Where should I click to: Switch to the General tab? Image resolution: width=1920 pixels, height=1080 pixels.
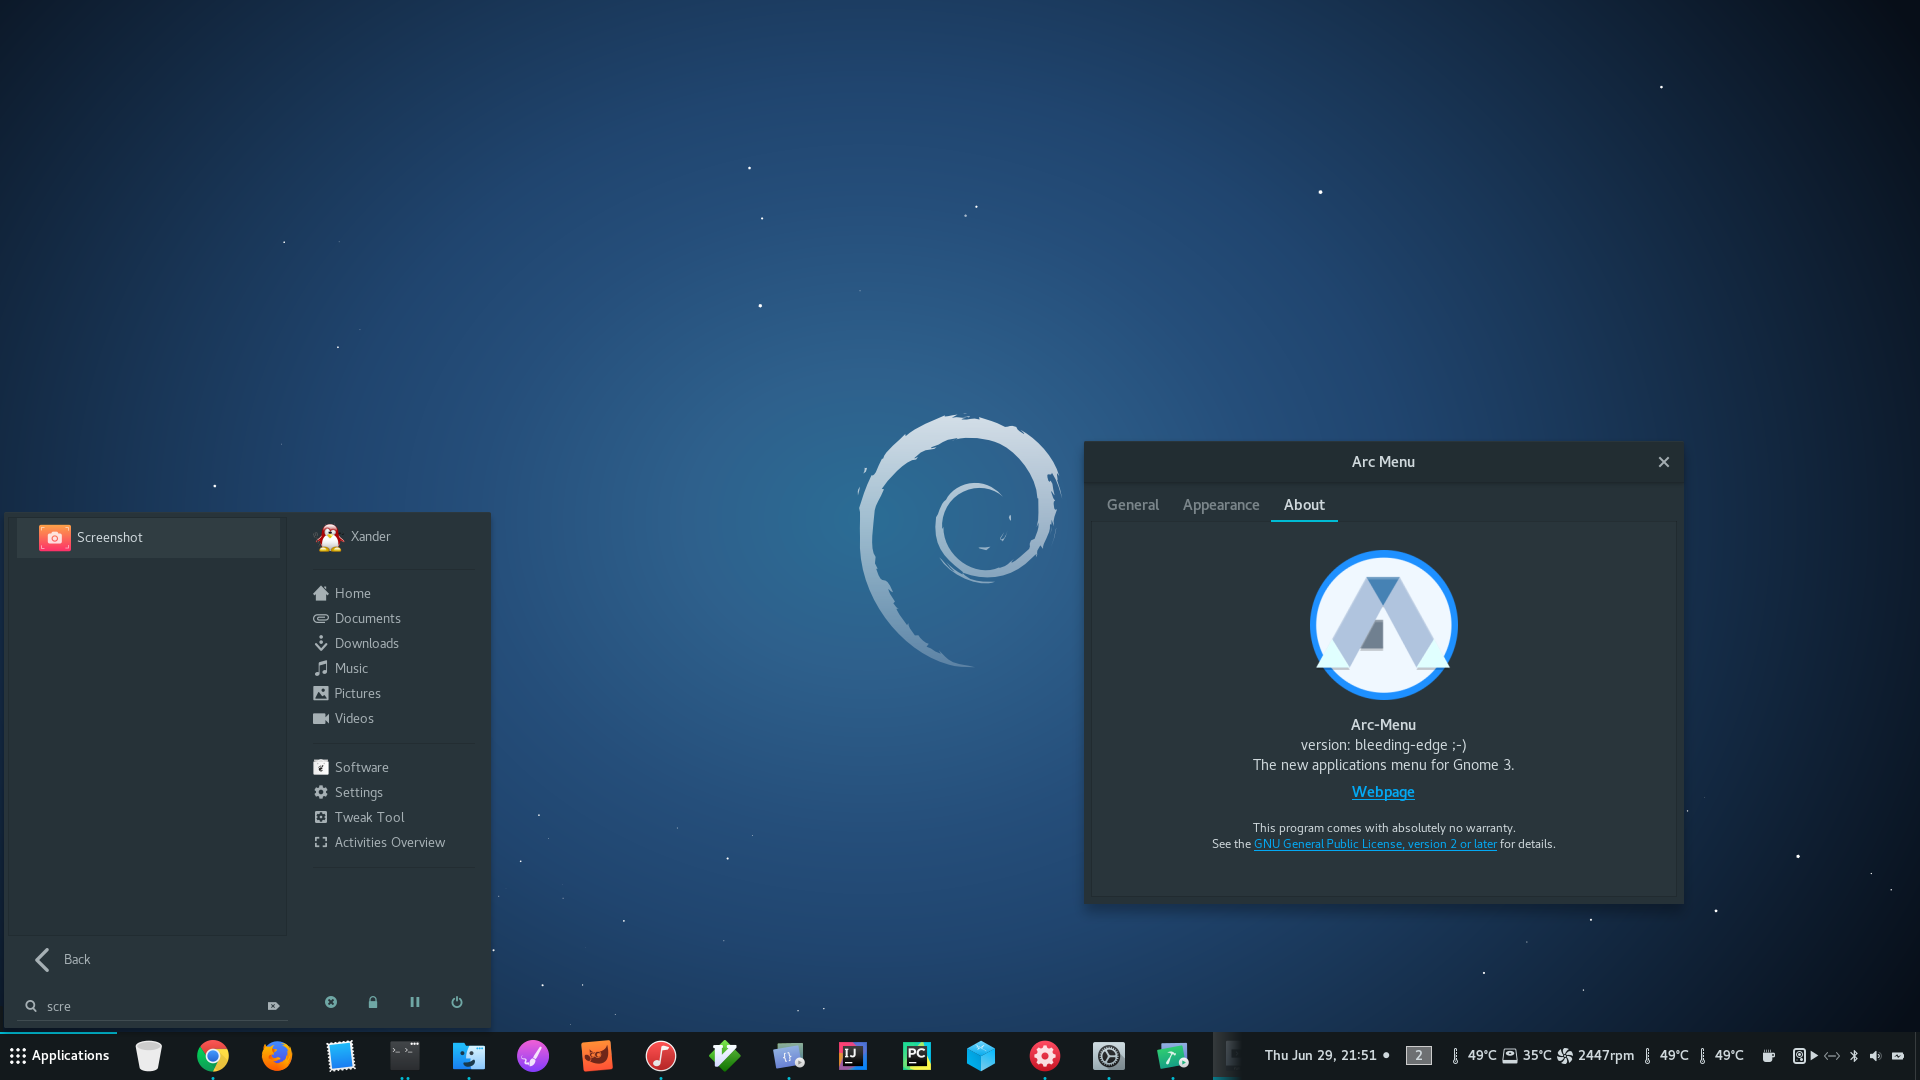point(1132,505)
